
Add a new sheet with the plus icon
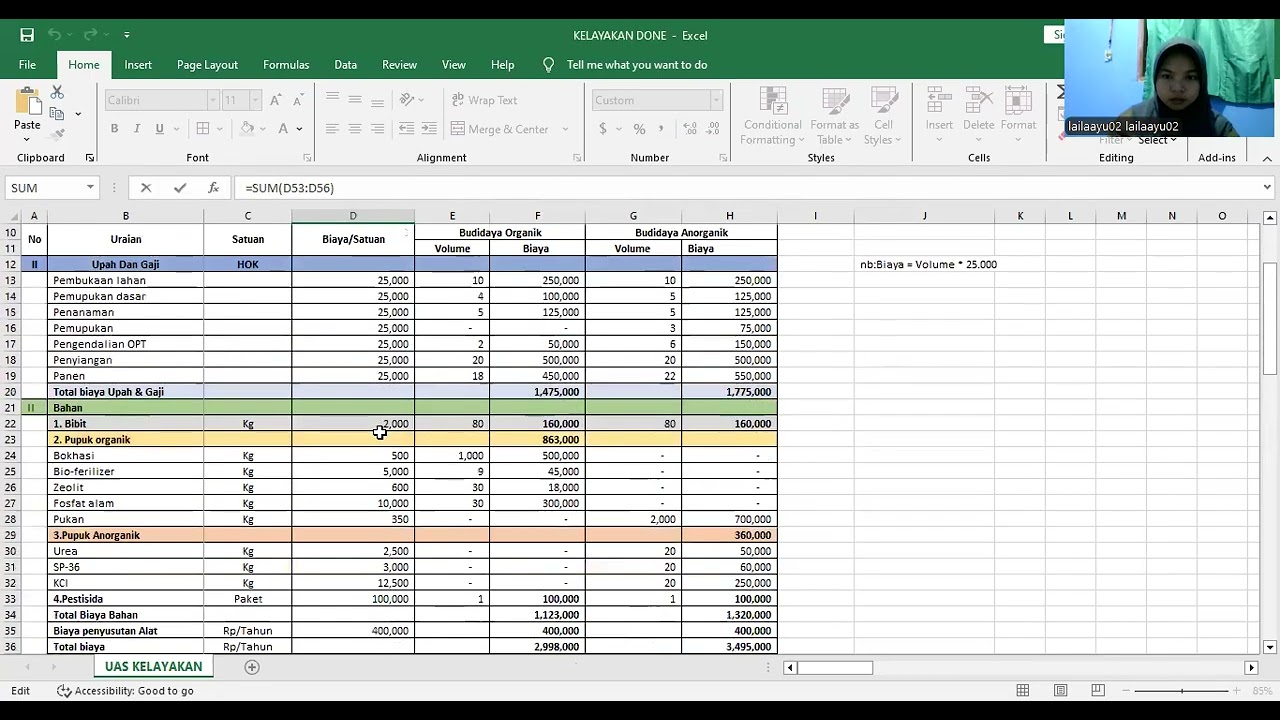[x=252, y=667]
